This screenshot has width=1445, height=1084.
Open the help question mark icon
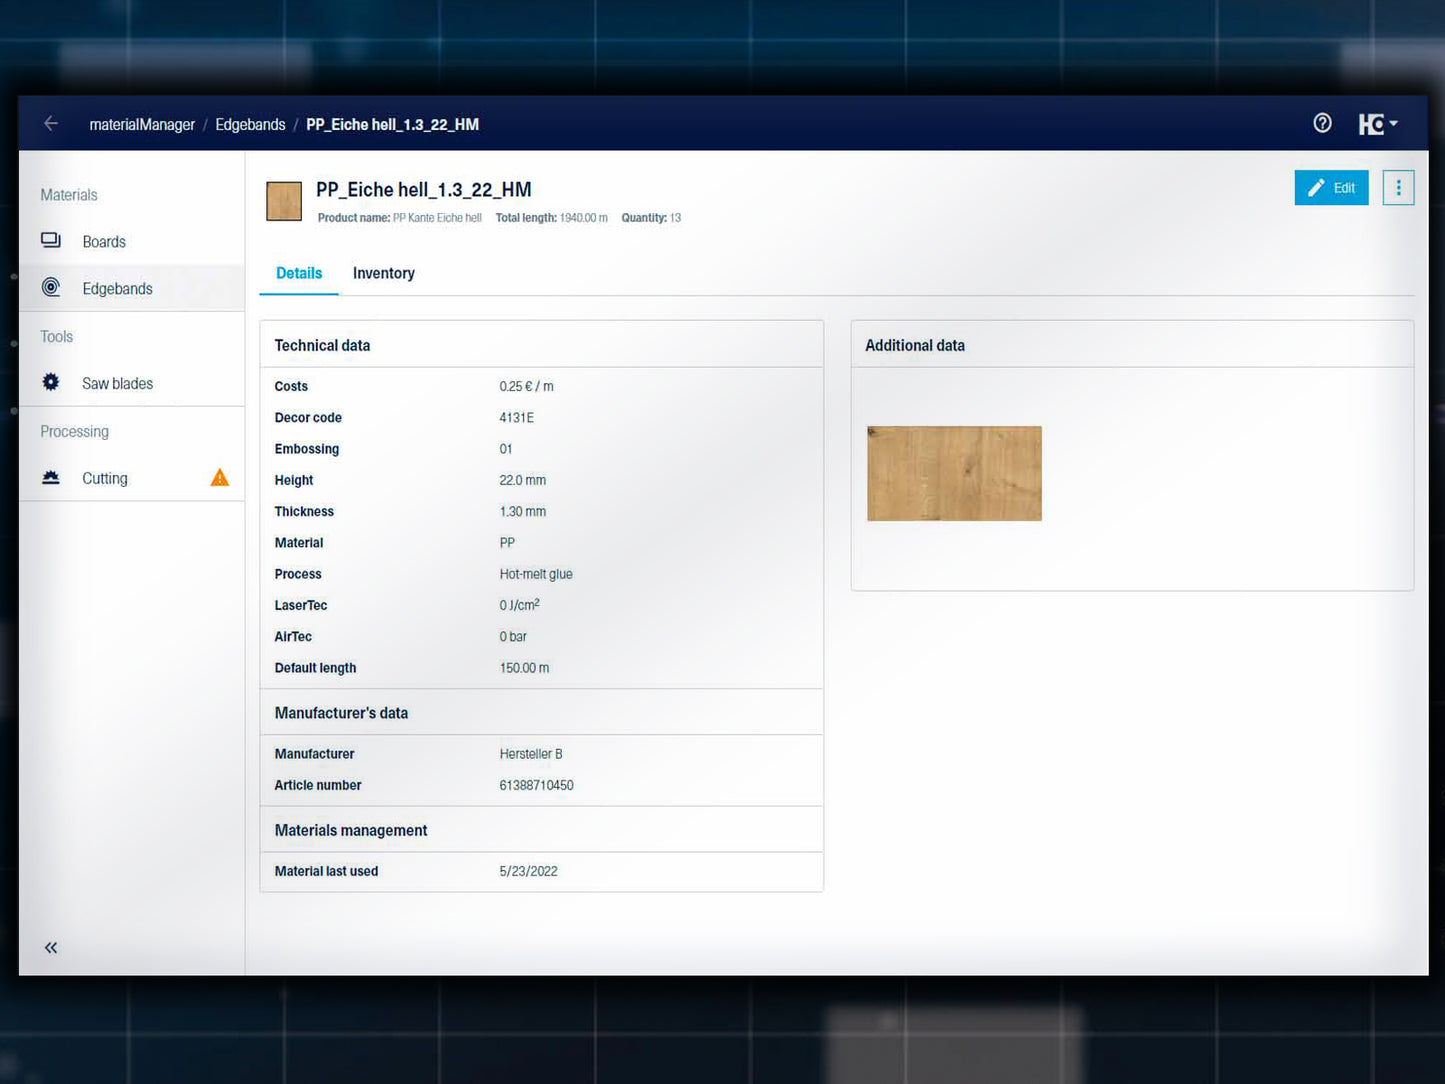1322,123
